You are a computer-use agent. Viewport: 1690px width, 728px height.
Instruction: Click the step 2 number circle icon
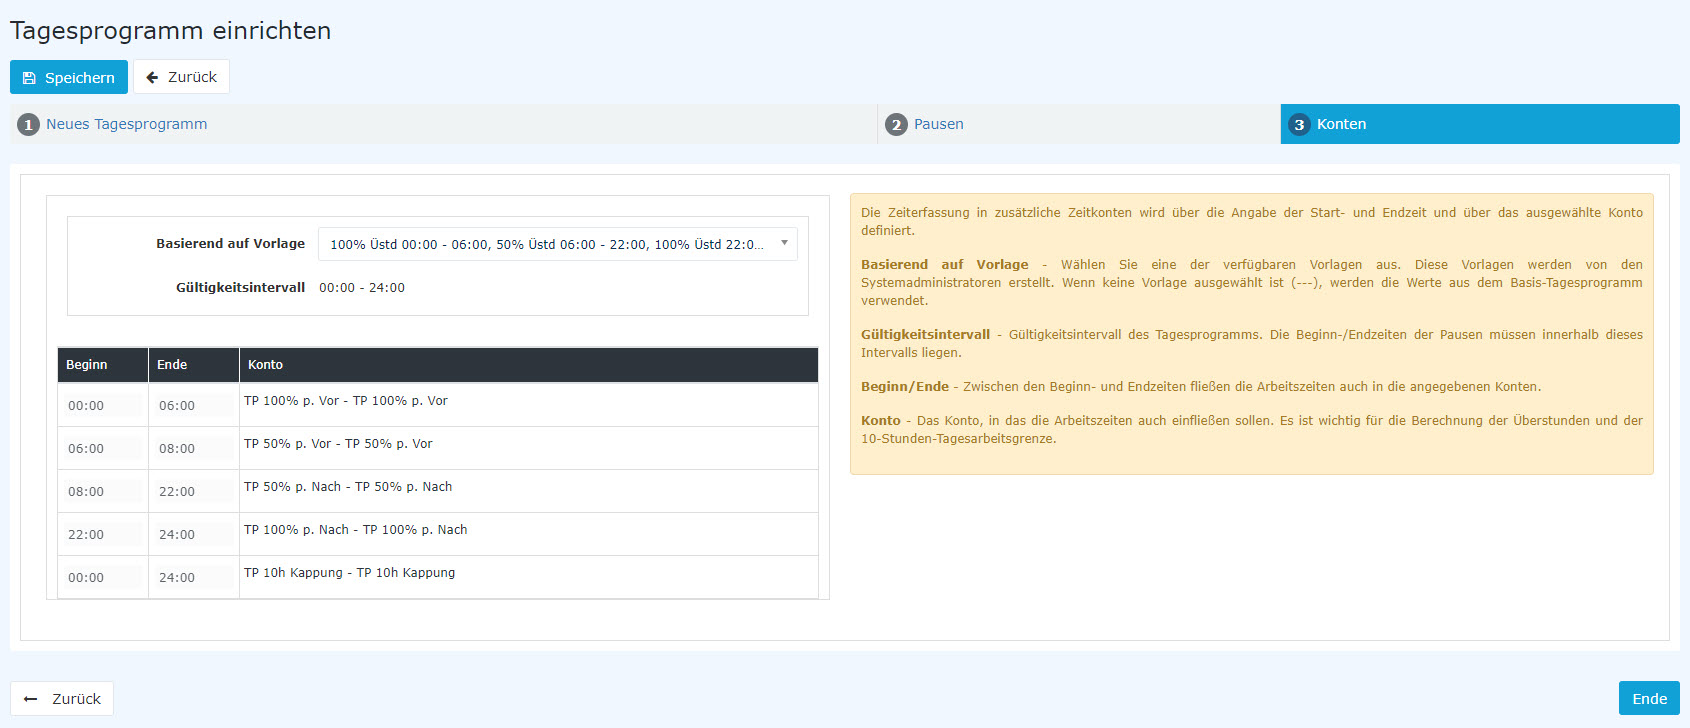click(x=896, y=125)
